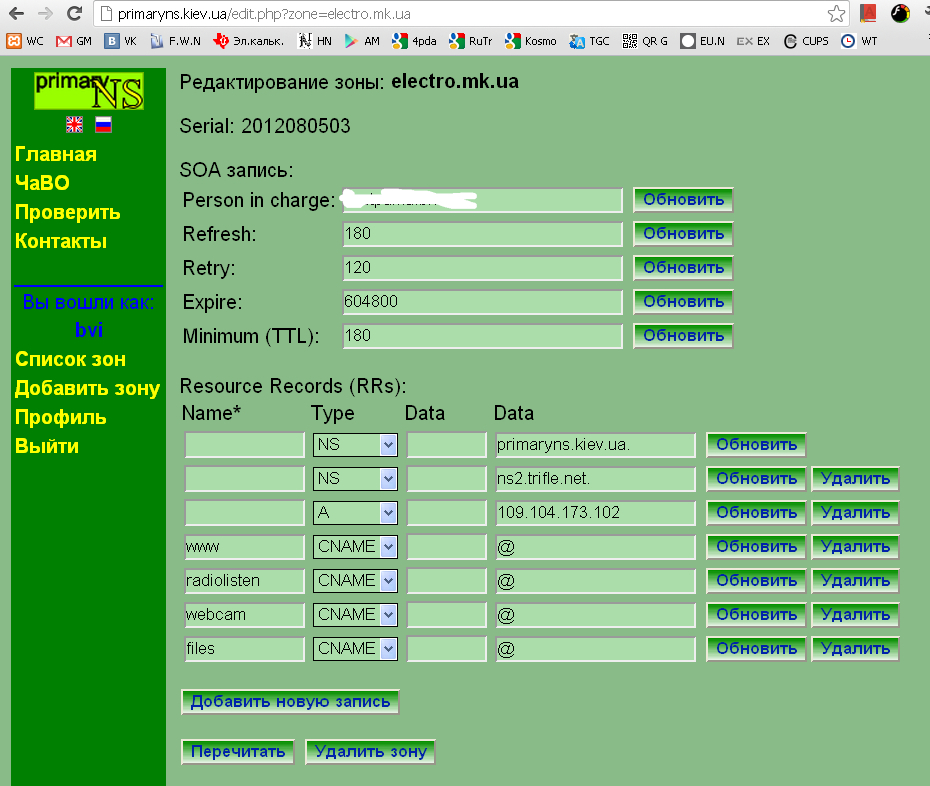Image resolution: width=930 pixels, height=786 pixels.
Task: Open Type dropdown for the webcam record
Action: 355,615
